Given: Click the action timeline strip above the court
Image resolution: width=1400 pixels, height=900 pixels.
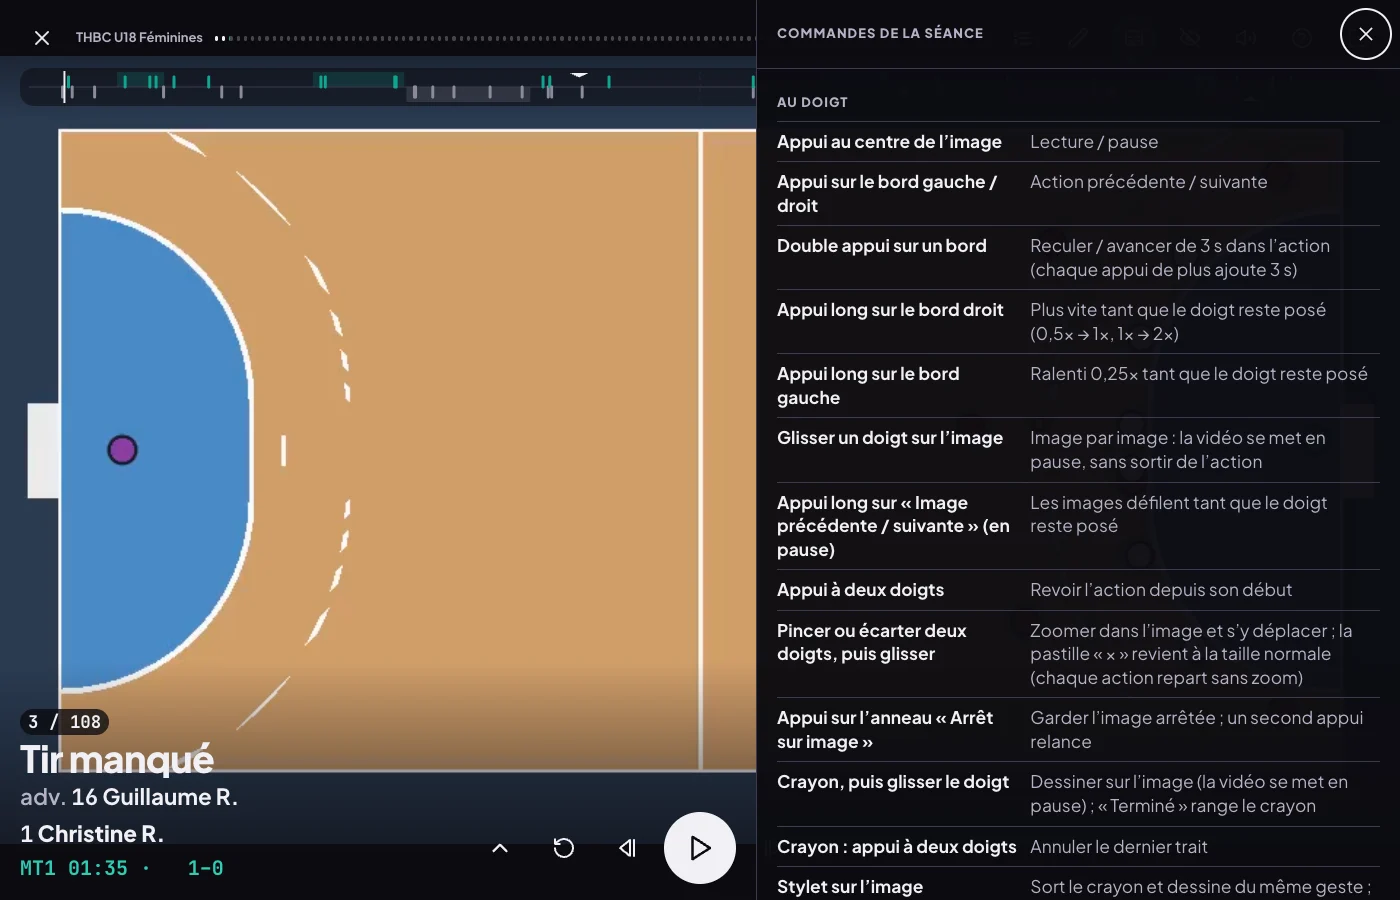Looking at the screenshot, I should click(388, 87).
